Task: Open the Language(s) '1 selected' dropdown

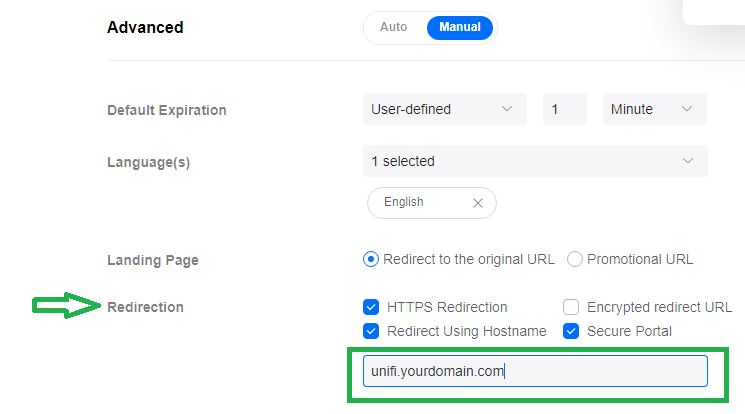Action: 535,161
